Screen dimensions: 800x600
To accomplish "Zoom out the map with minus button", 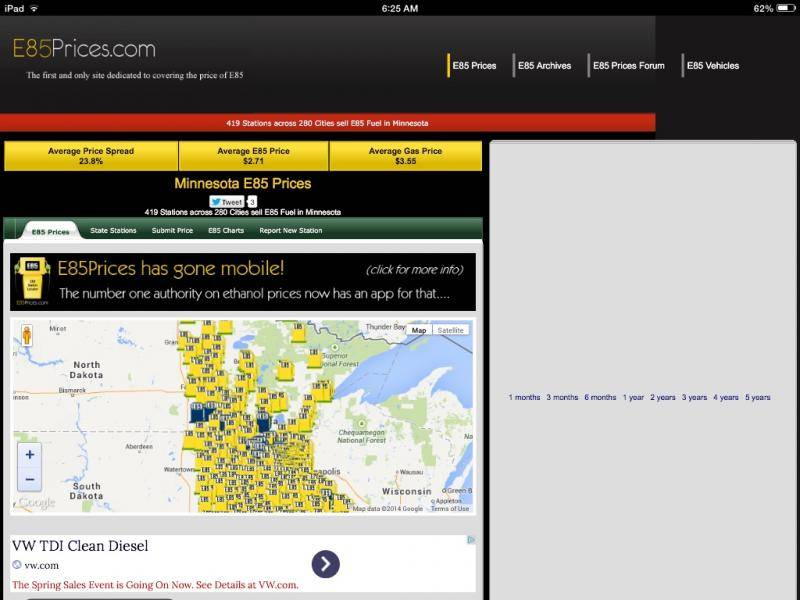I will click(x=30, y=479).
